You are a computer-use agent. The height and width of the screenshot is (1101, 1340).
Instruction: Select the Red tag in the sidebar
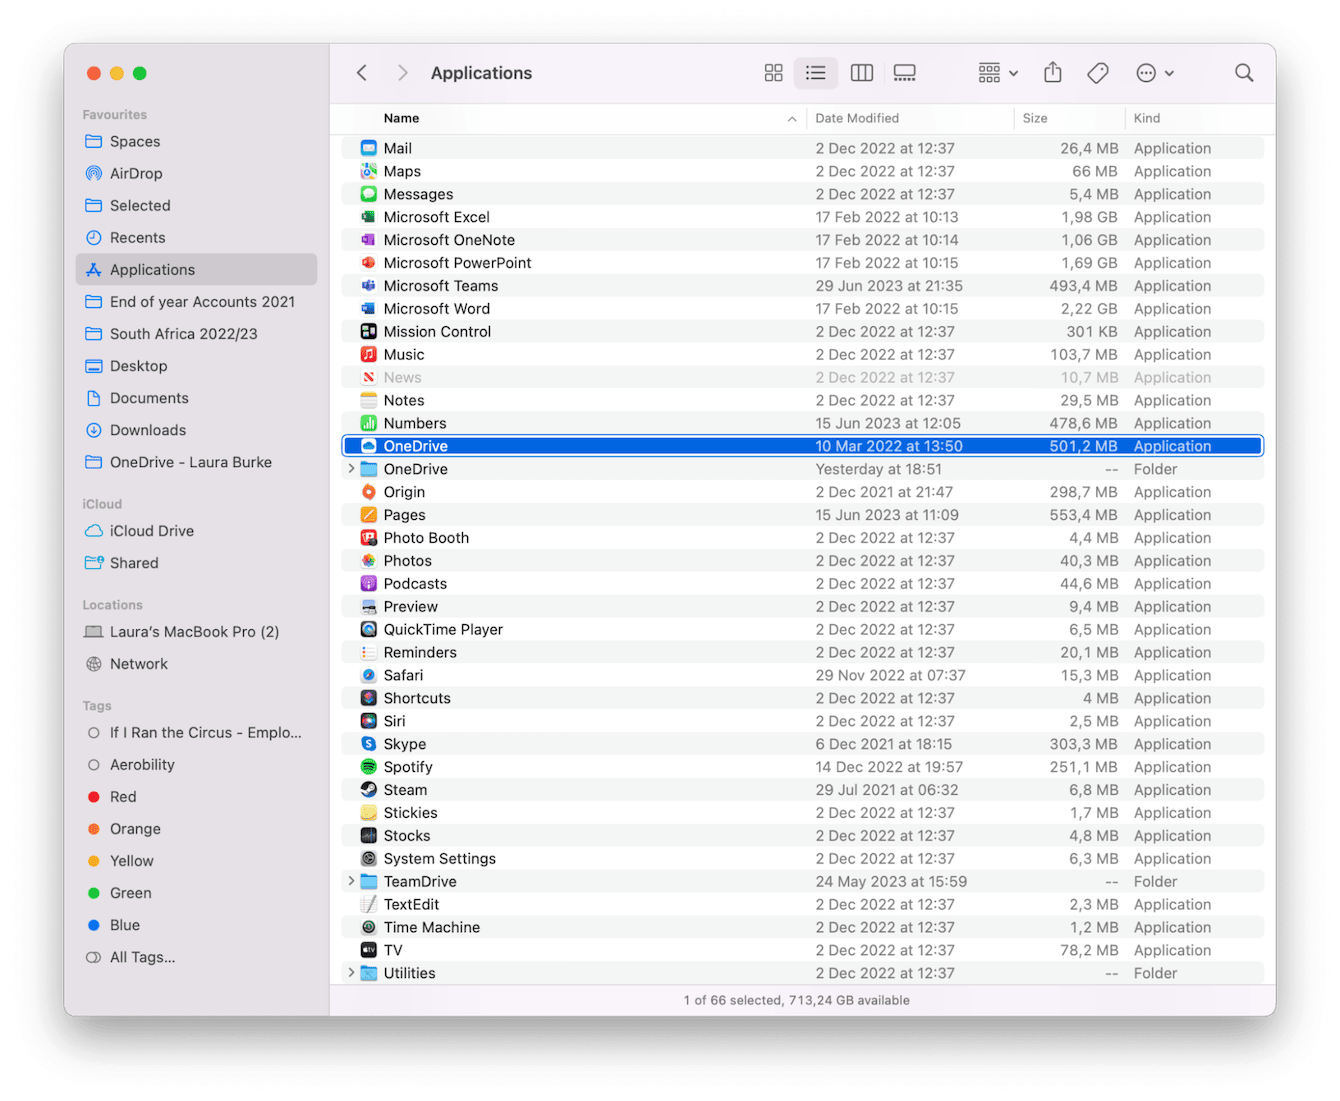(x=124, y=796)
